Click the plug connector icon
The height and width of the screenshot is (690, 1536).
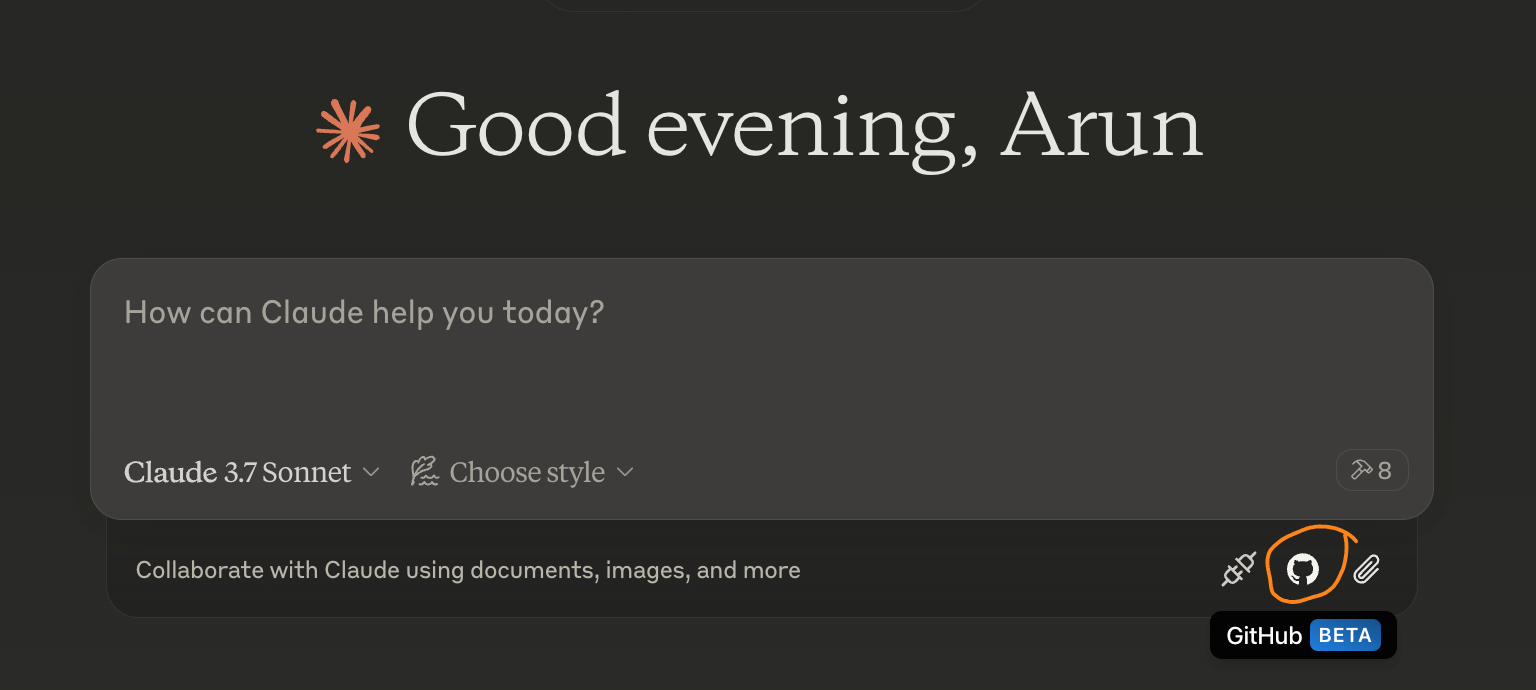tap(1238, 570)
